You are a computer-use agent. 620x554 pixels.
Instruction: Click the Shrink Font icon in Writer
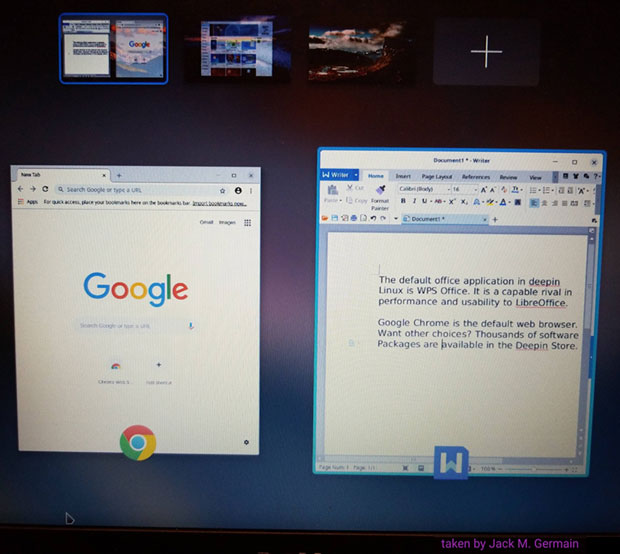[493, 190]
